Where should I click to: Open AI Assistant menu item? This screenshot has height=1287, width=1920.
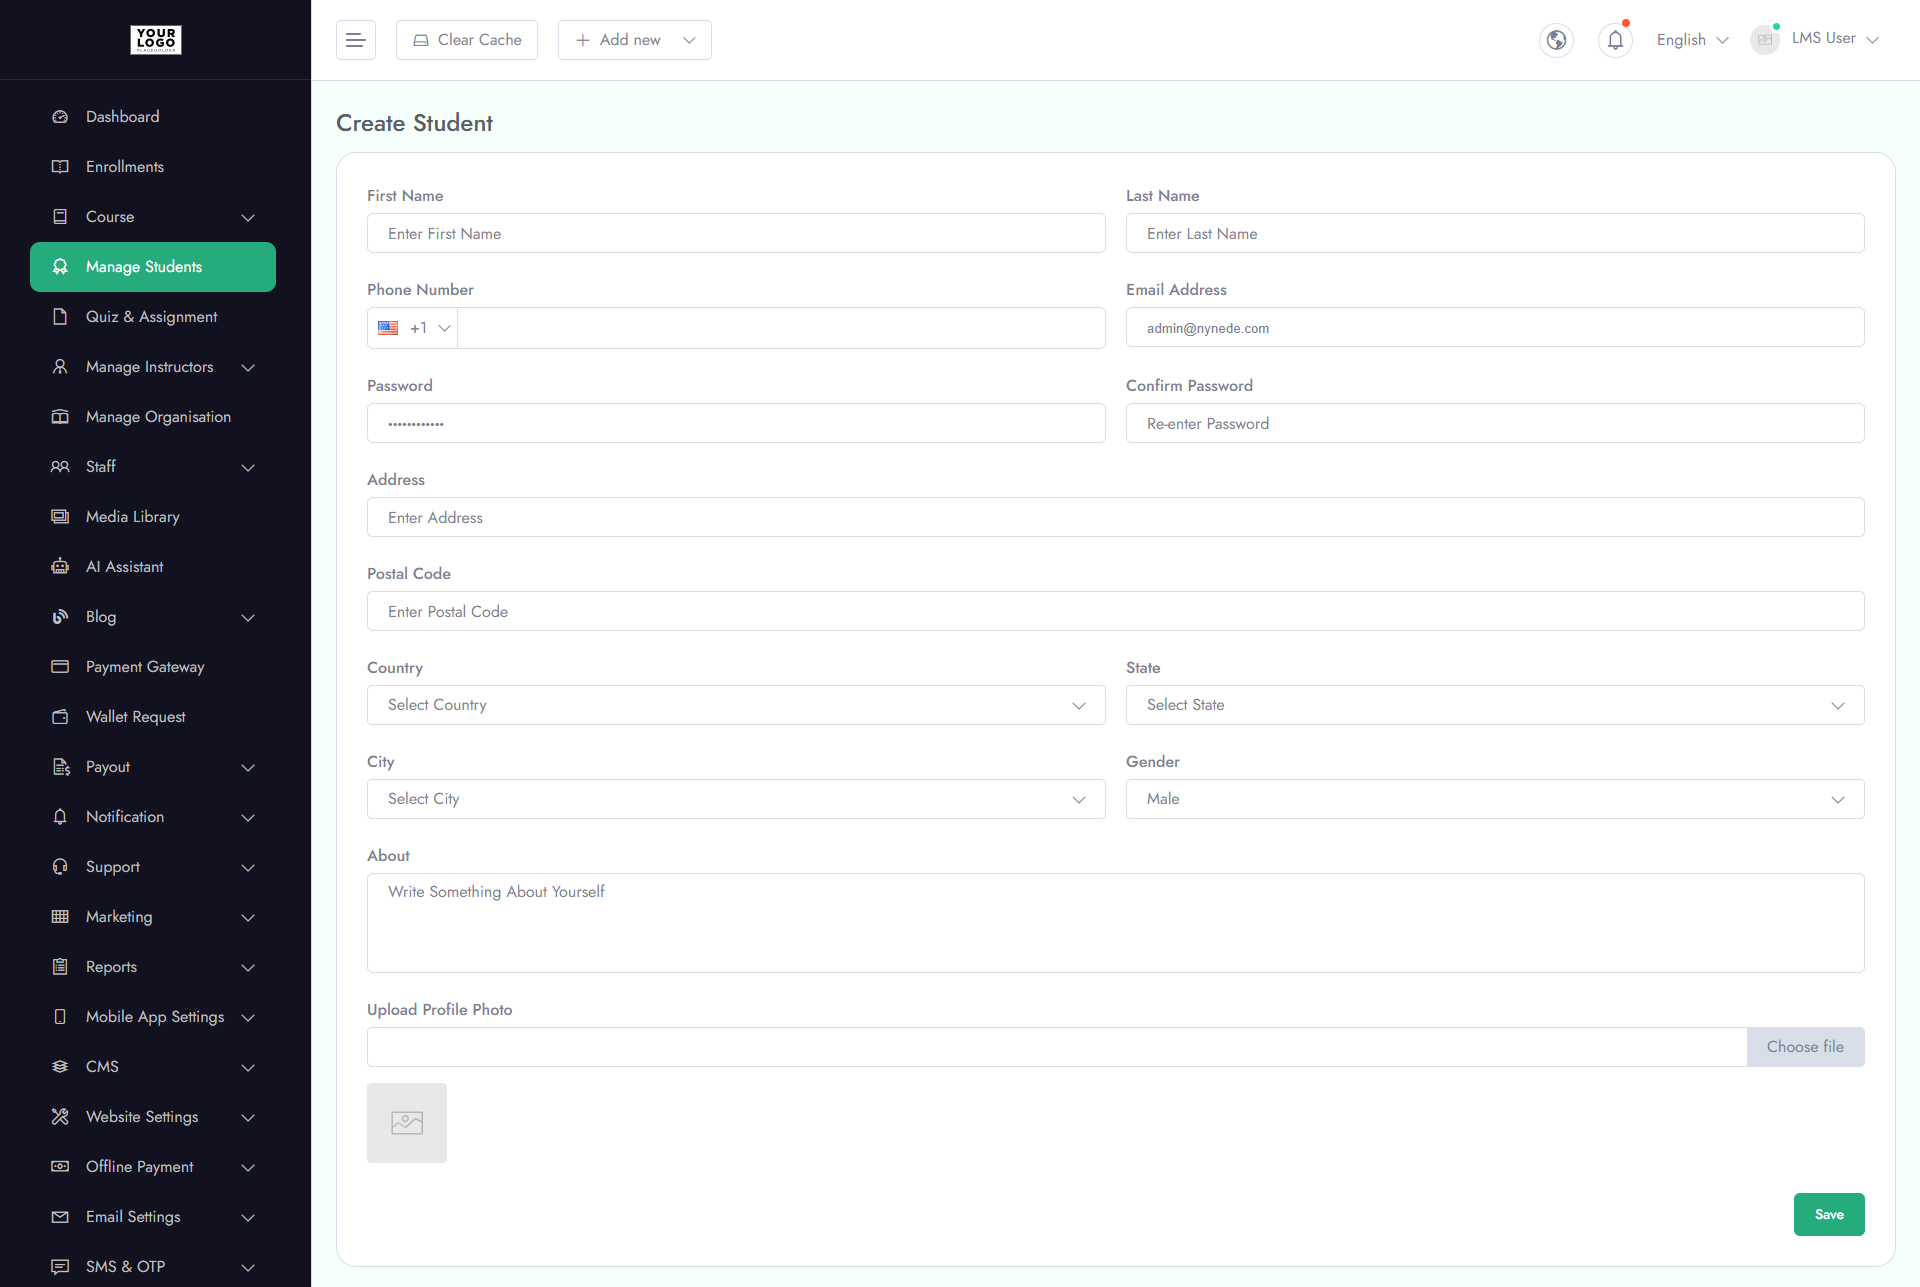click(153, 567)
